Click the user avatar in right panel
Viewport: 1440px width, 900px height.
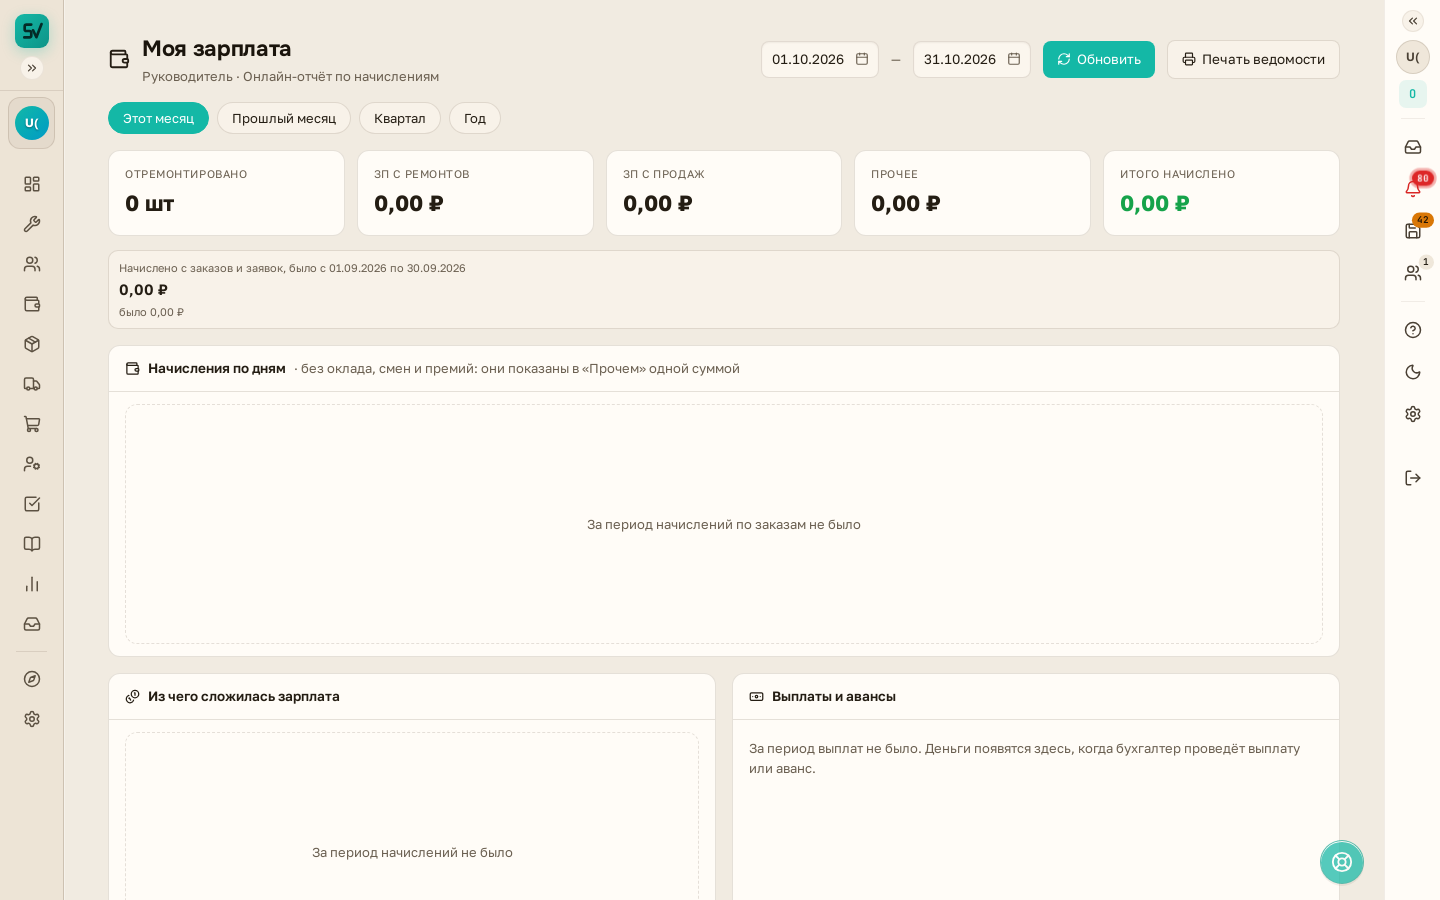(1413, 57)
